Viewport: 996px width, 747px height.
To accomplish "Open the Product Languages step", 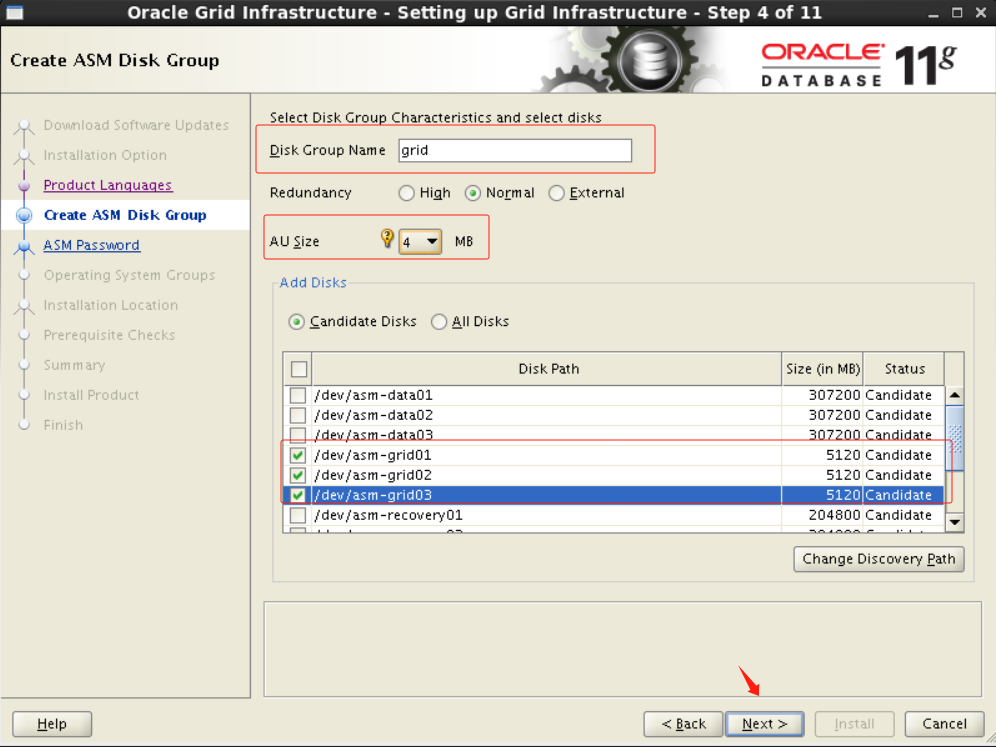I will click(107, 185).
